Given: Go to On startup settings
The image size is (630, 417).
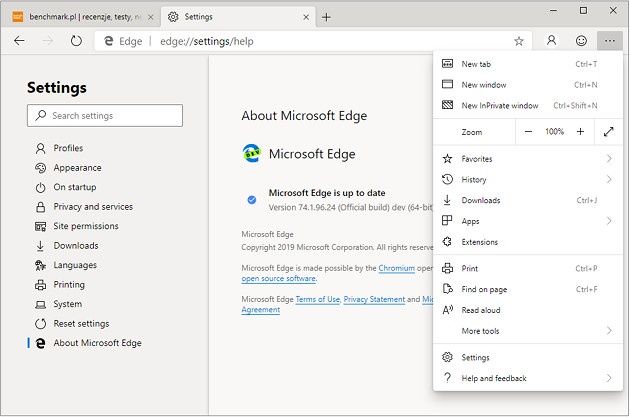Looking at the screenshot, I should click(75, 187).
